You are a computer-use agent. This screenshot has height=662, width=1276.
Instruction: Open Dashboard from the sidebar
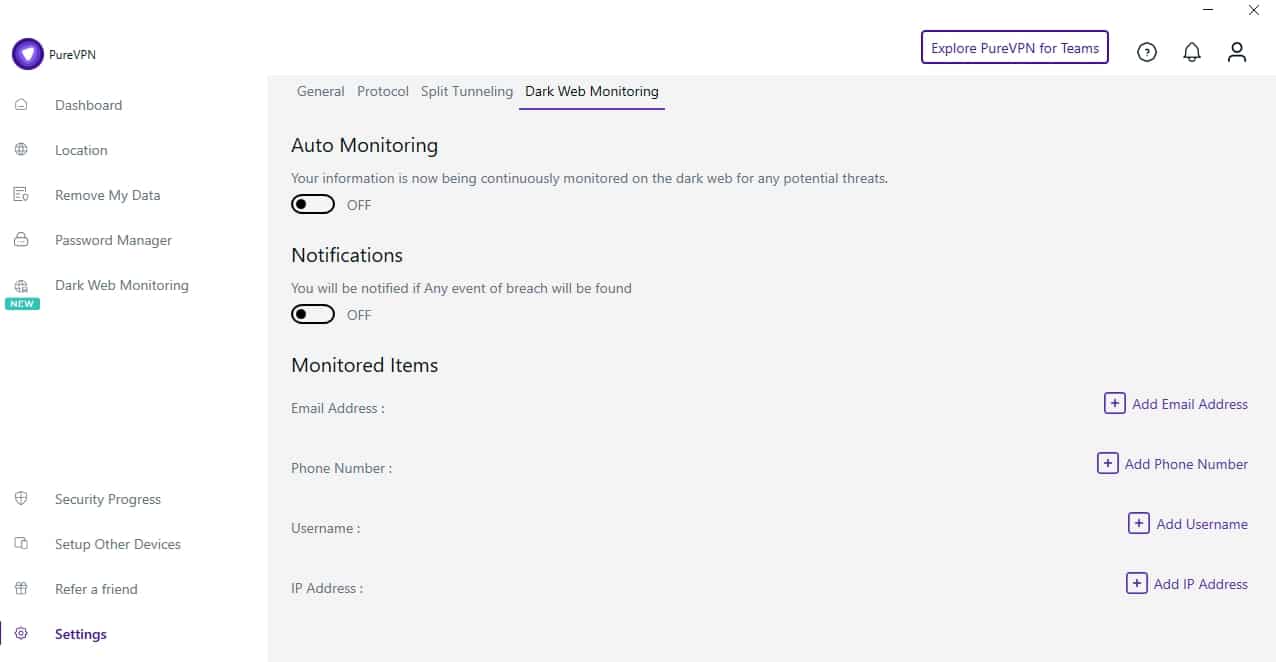(x=88, y=105)
